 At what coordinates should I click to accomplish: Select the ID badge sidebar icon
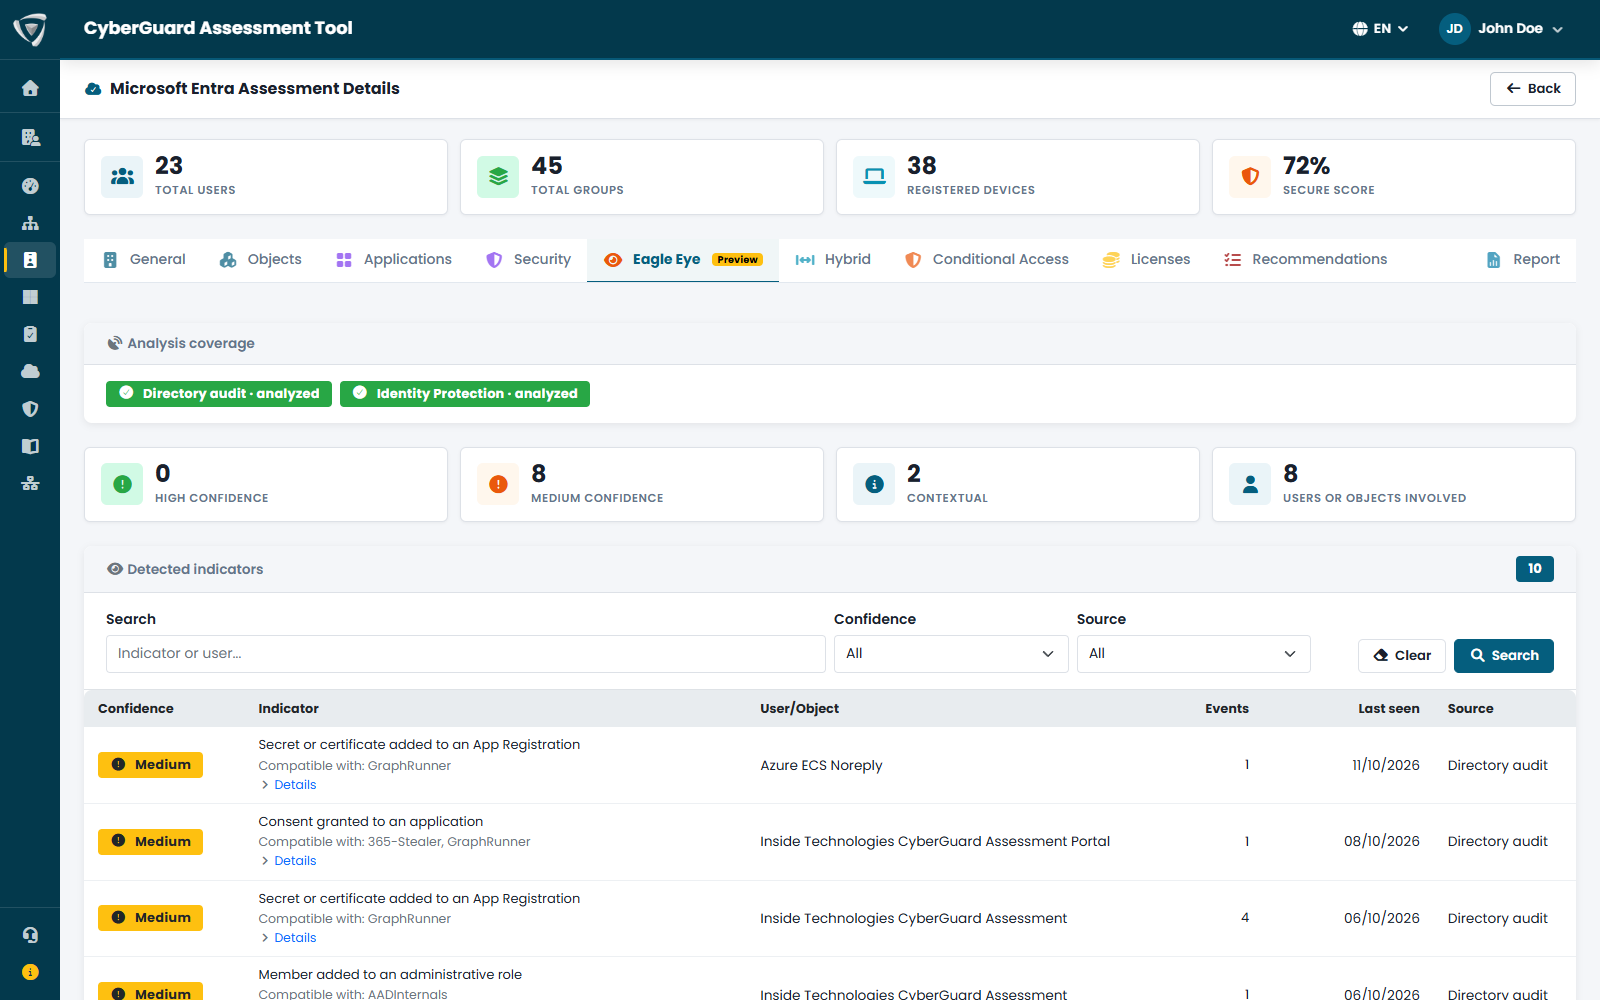tap(30, 260)
